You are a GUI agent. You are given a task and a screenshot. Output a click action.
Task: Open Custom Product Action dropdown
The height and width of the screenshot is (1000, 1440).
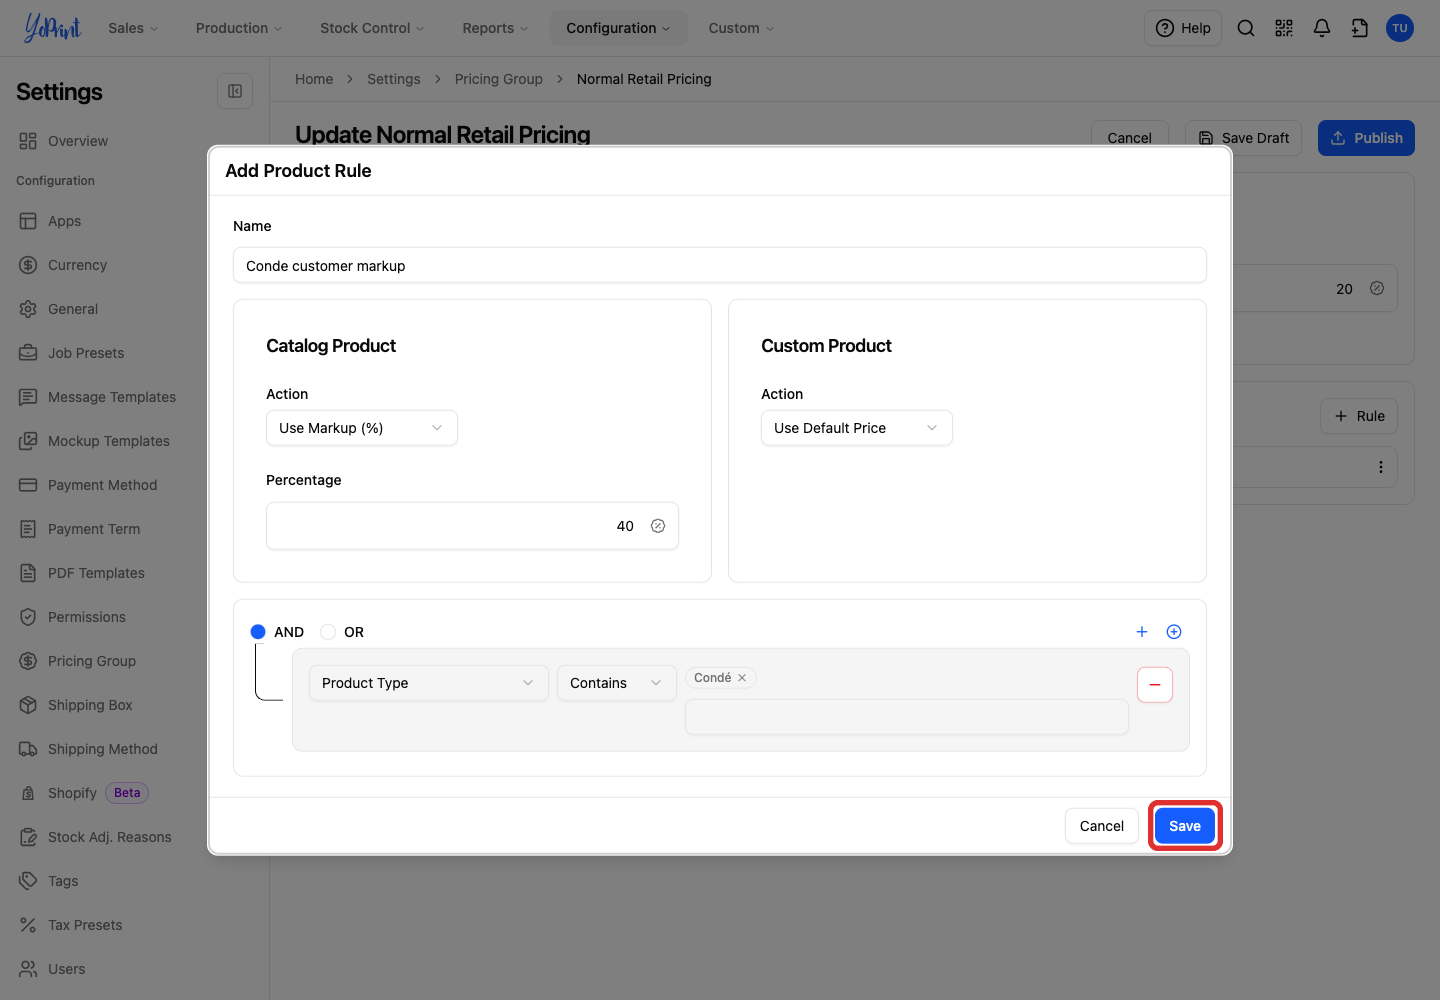(857, 428)
